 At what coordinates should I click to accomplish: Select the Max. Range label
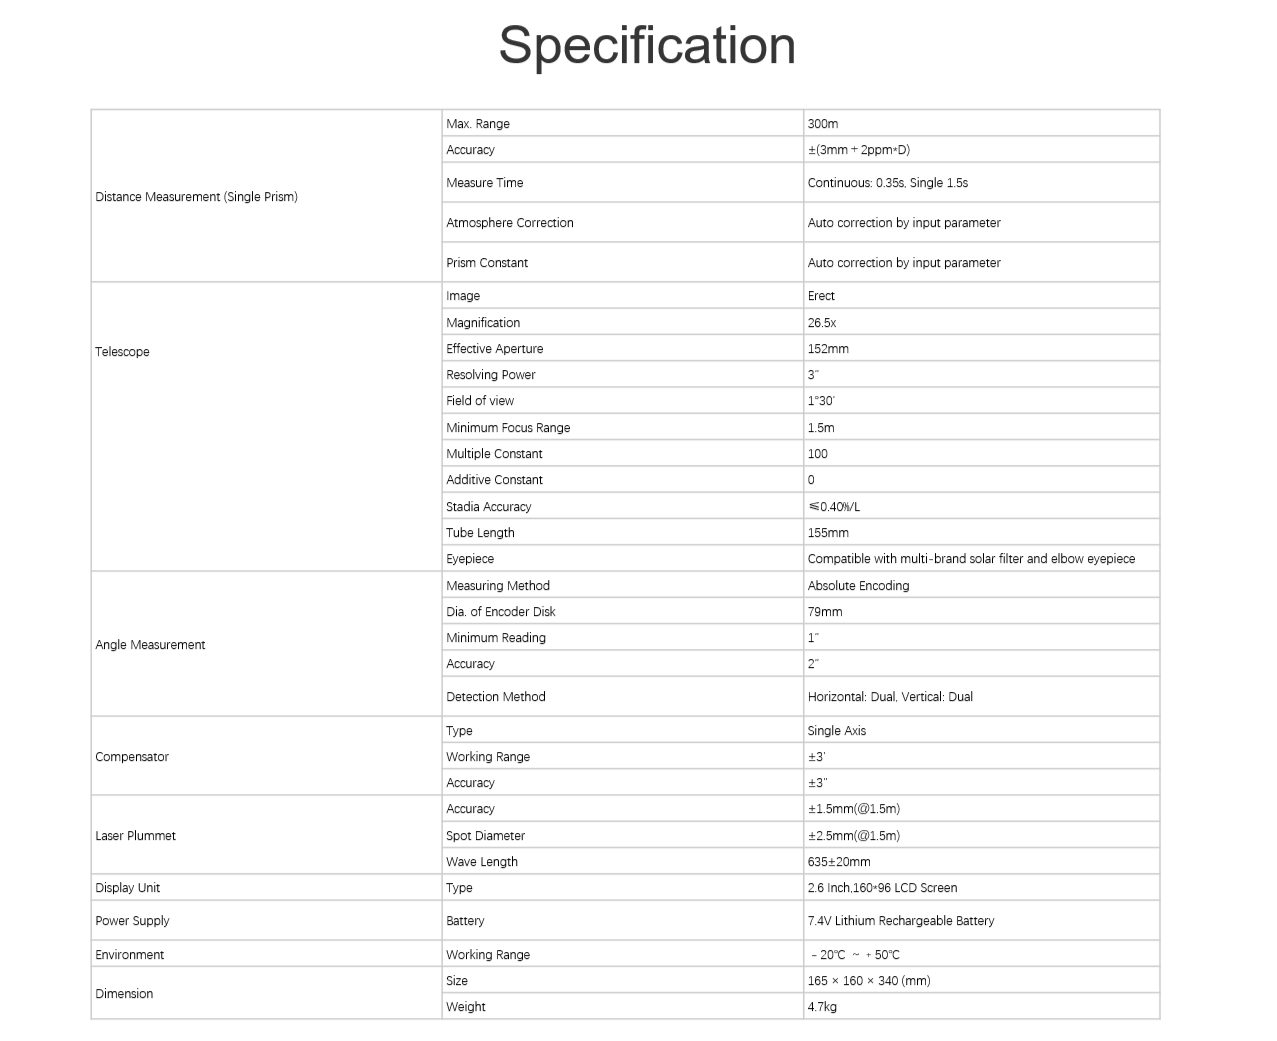[478, 124]
